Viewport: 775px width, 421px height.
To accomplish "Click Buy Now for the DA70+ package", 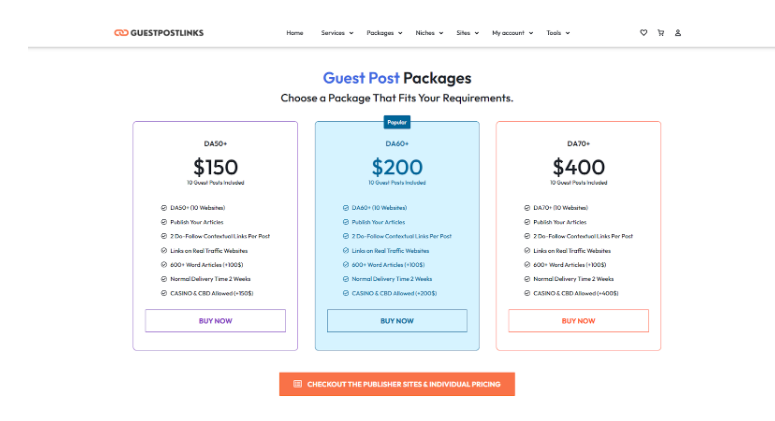I will (x=578, y=321).
